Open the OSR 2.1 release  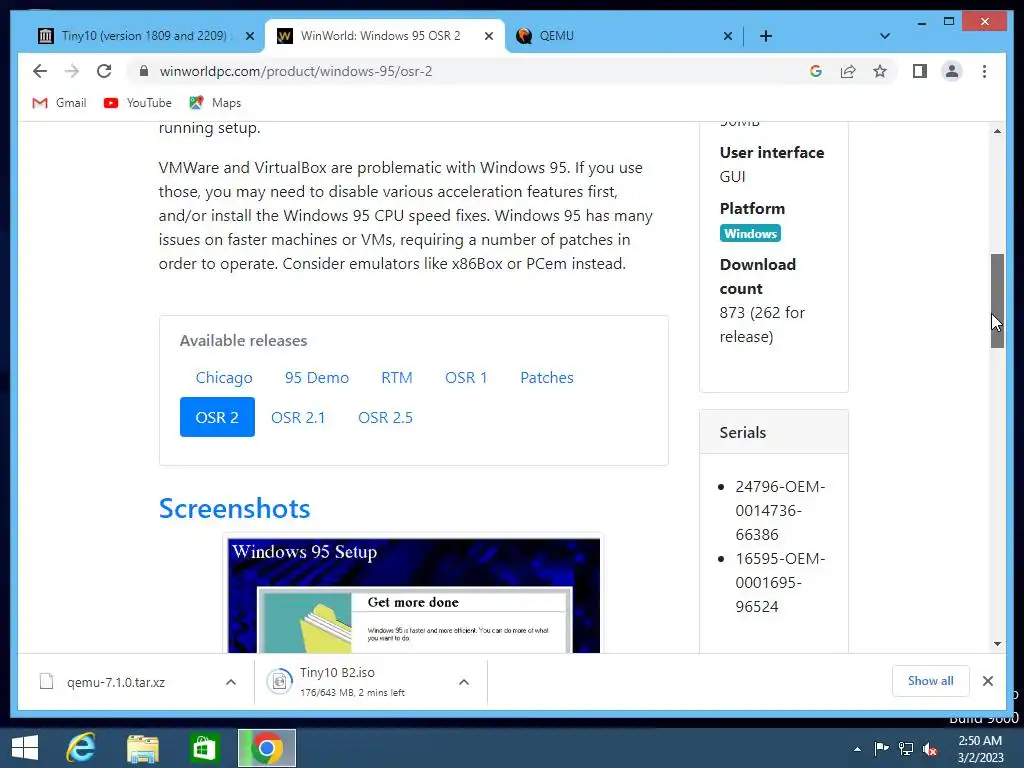pos(298,417)
